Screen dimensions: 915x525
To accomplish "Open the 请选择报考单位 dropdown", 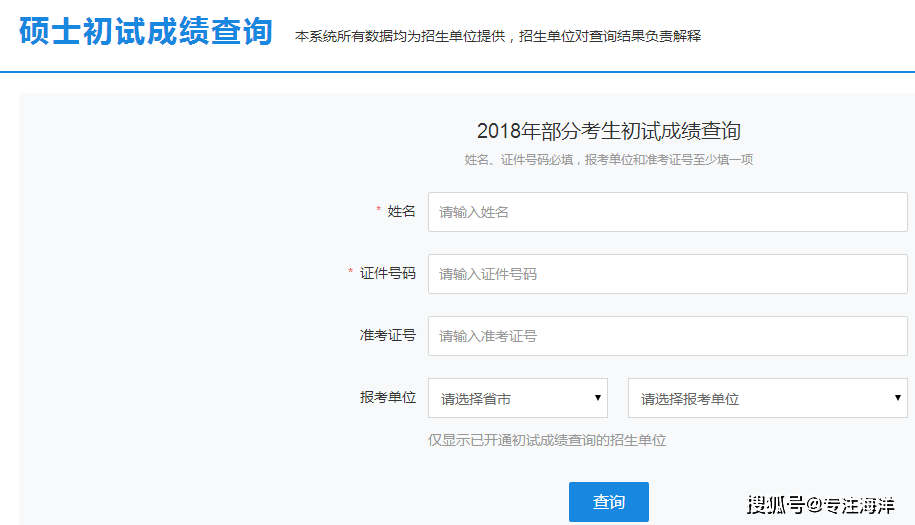I will click(x=767, y=398).
